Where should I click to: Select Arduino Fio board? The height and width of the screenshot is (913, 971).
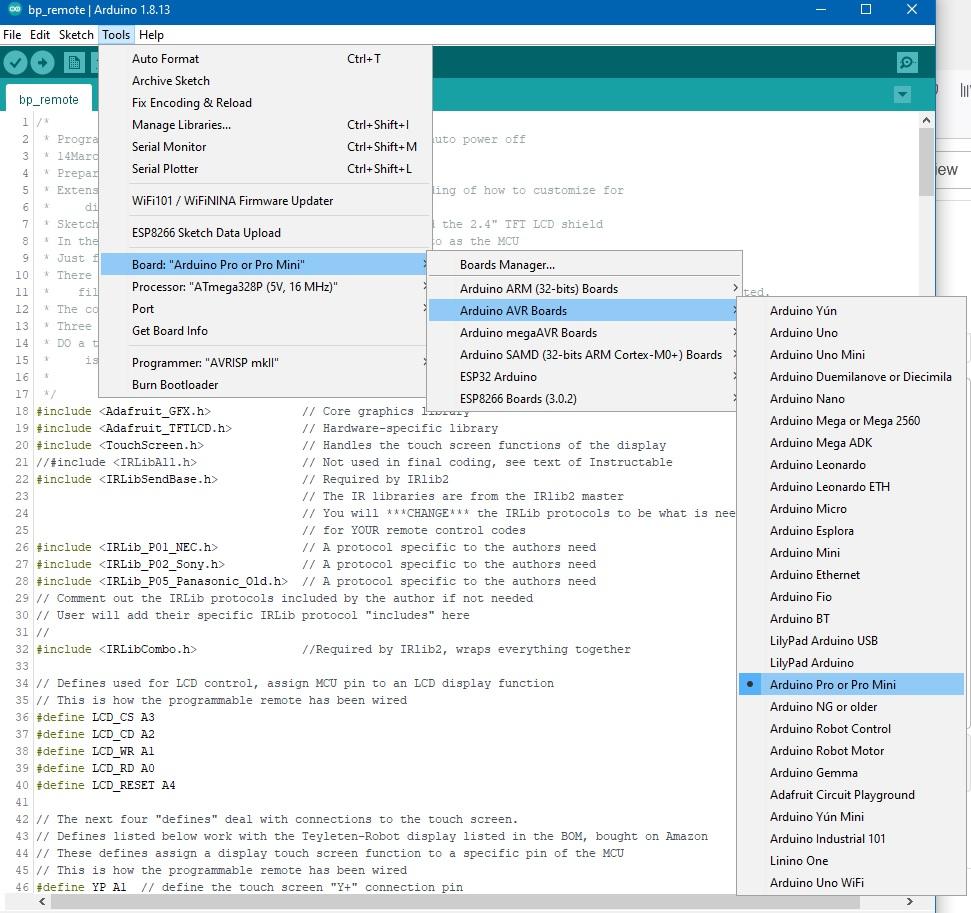[x=851, y=596]
